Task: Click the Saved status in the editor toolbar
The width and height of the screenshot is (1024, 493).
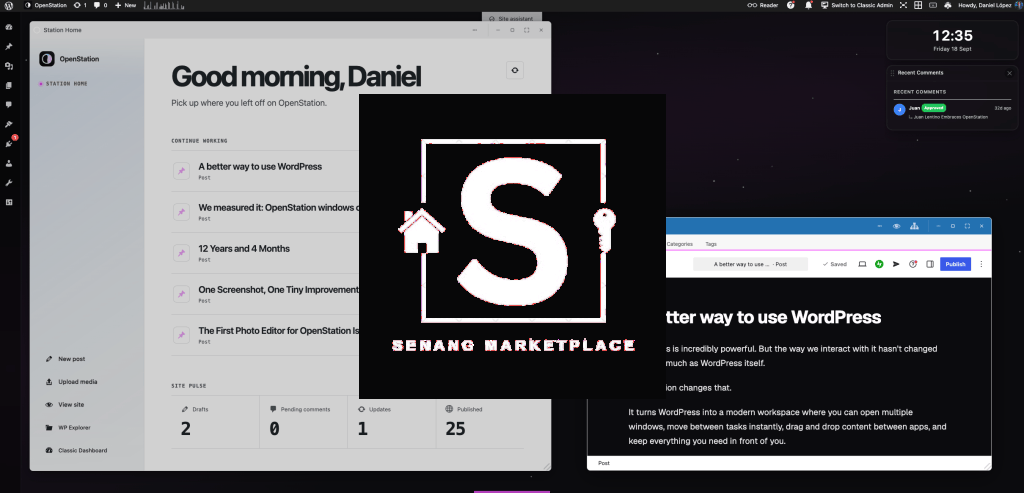Action: 835,264
